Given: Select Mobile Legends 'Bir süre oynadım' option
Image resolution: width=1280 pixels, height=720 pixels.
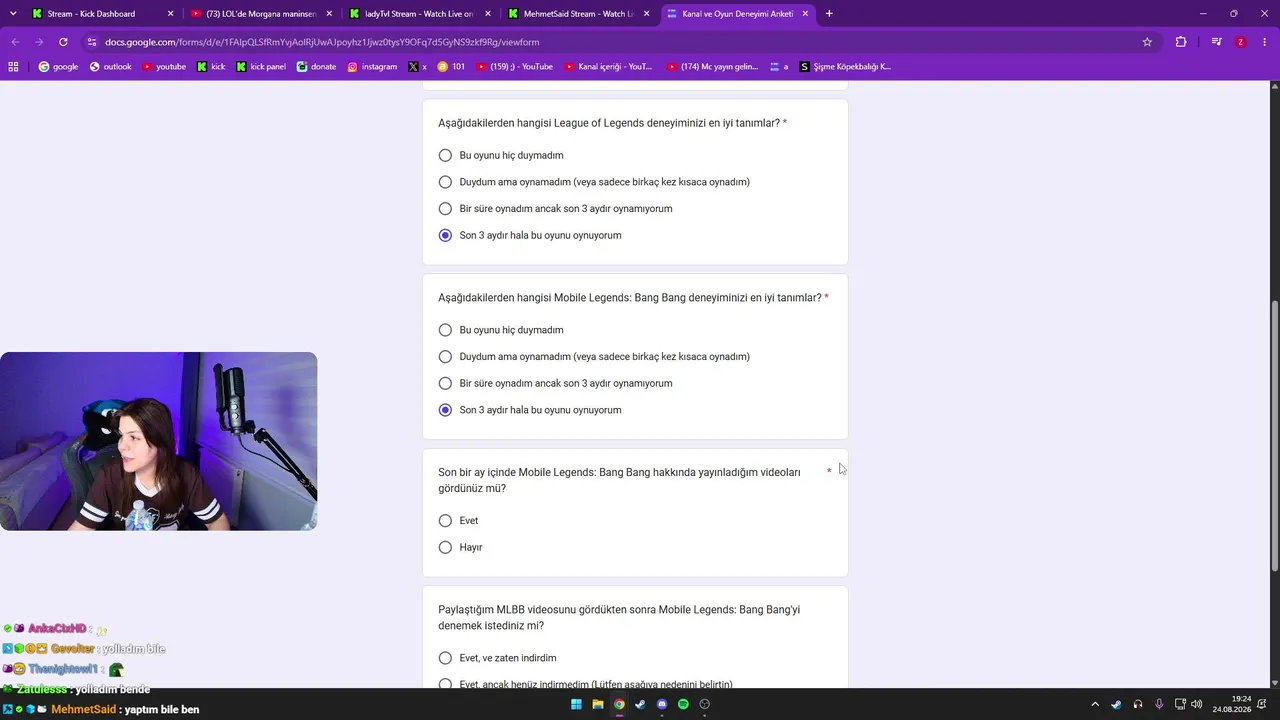Looking at the screenshot, I should pyautogui.click(x=445, y=383).
